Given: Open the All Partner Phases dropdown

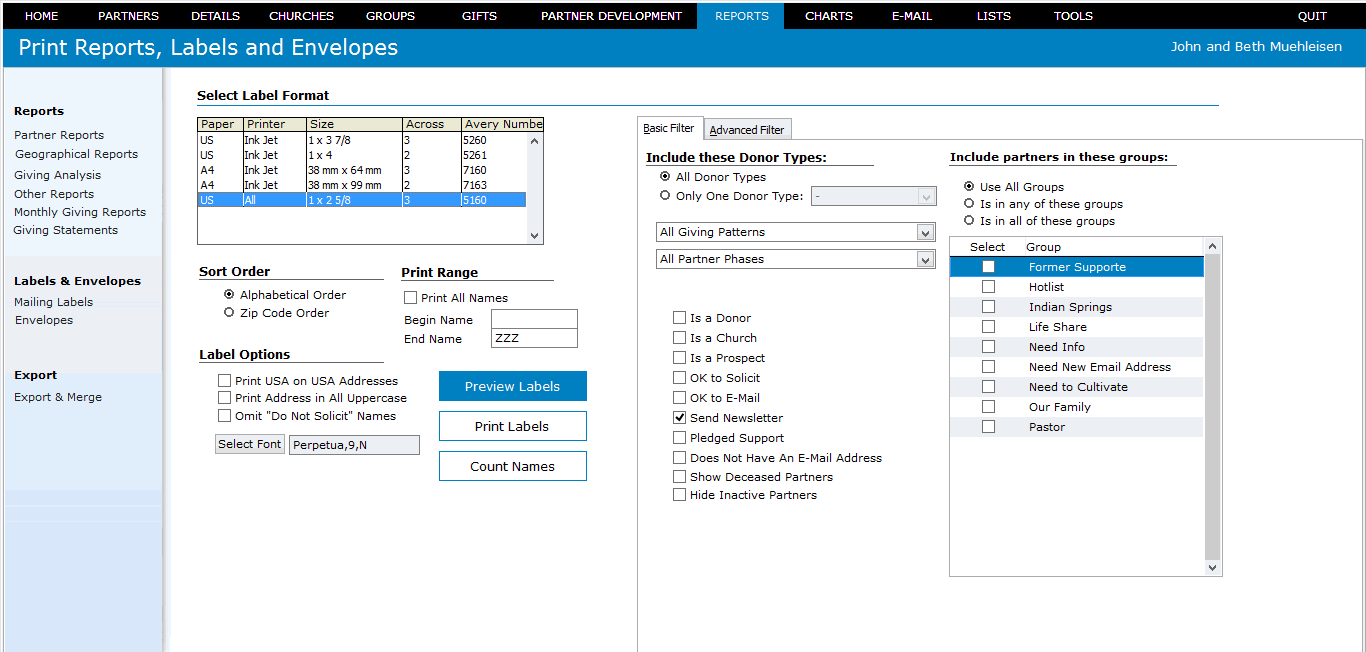Looking at the screenshot, I should point(796,259).
